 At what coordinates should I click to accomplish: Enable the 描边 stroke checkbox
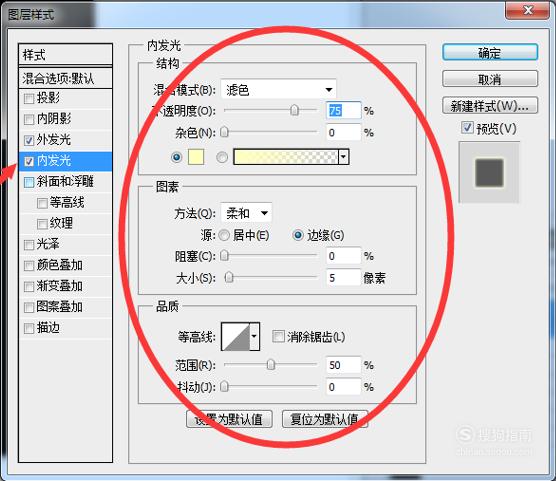29,328
